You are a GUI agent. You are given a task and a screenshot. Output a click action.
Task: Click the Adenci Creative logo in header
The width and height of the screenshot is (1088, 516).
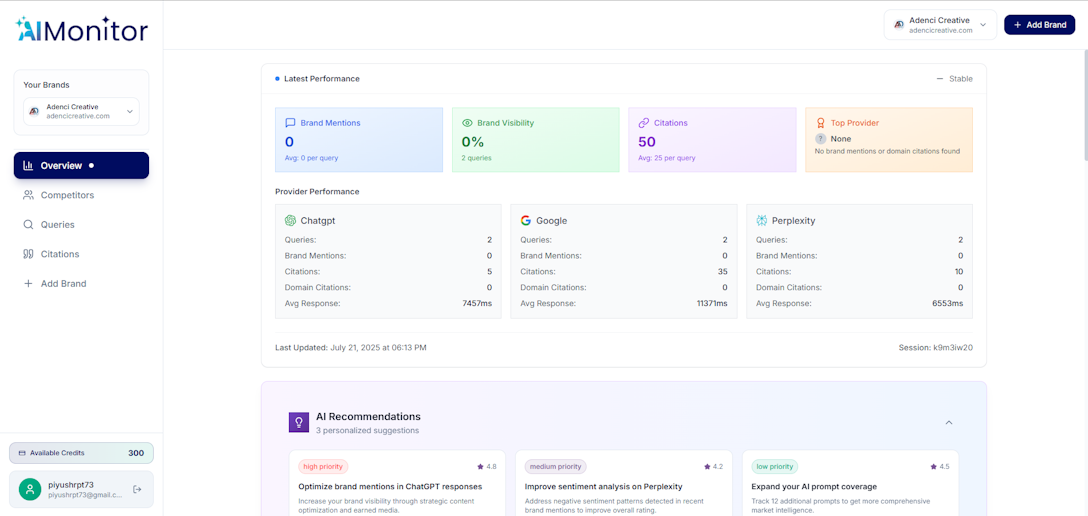coord(899,24)
